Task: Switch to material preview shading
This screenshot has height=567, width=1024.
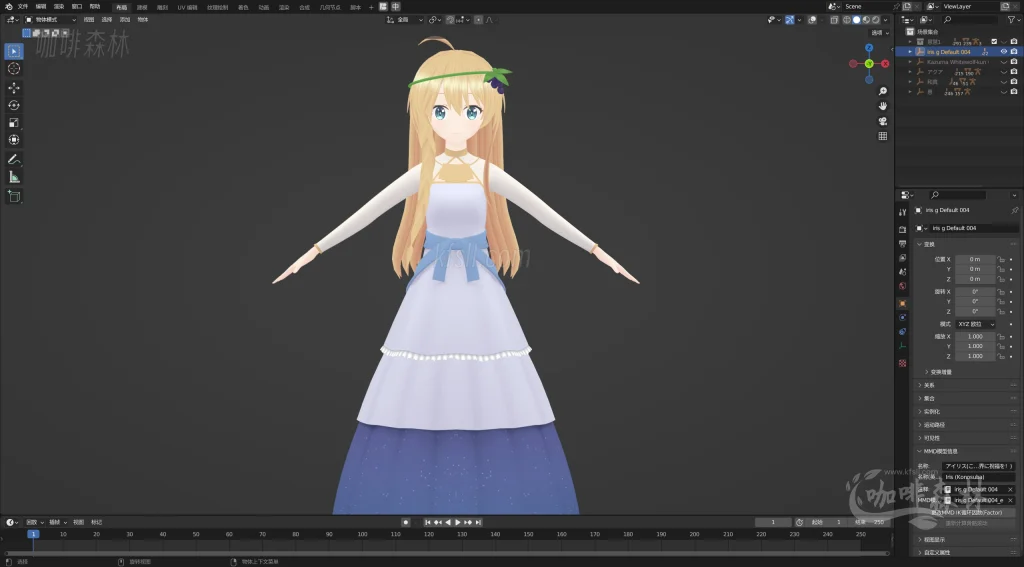Action: (x=866, y=20)
